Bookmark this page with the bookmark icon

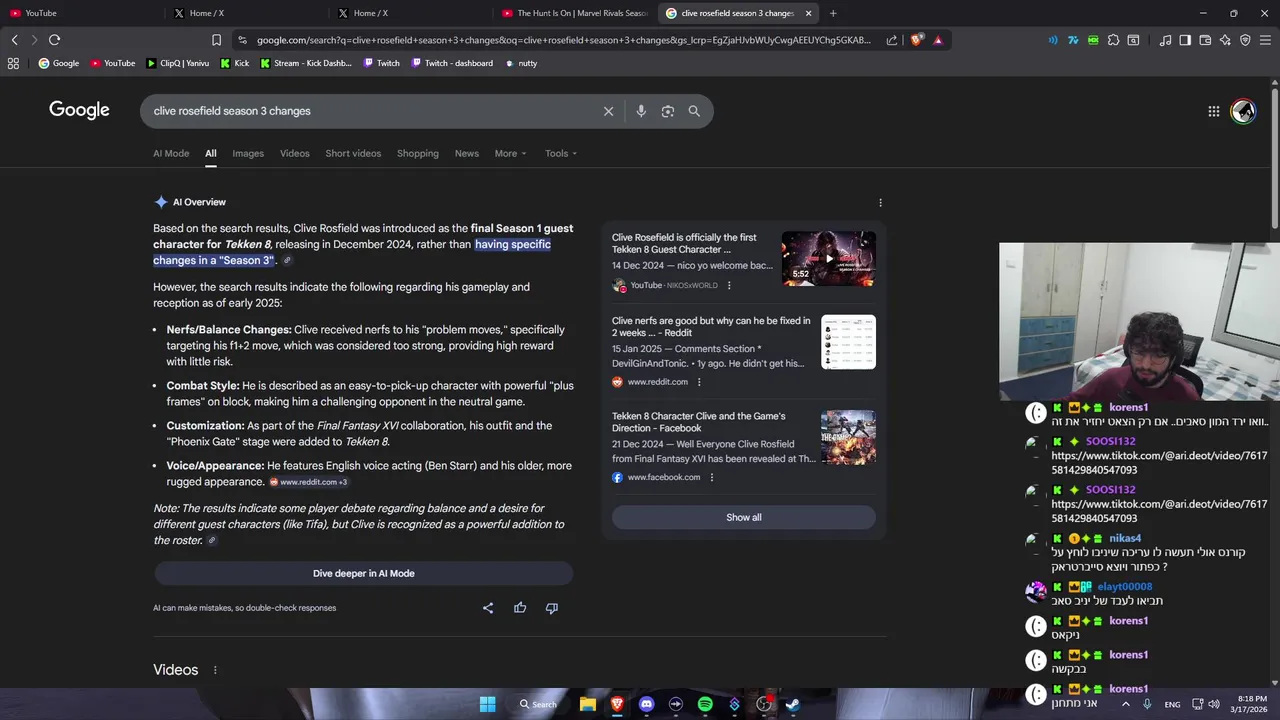(216, 40)
